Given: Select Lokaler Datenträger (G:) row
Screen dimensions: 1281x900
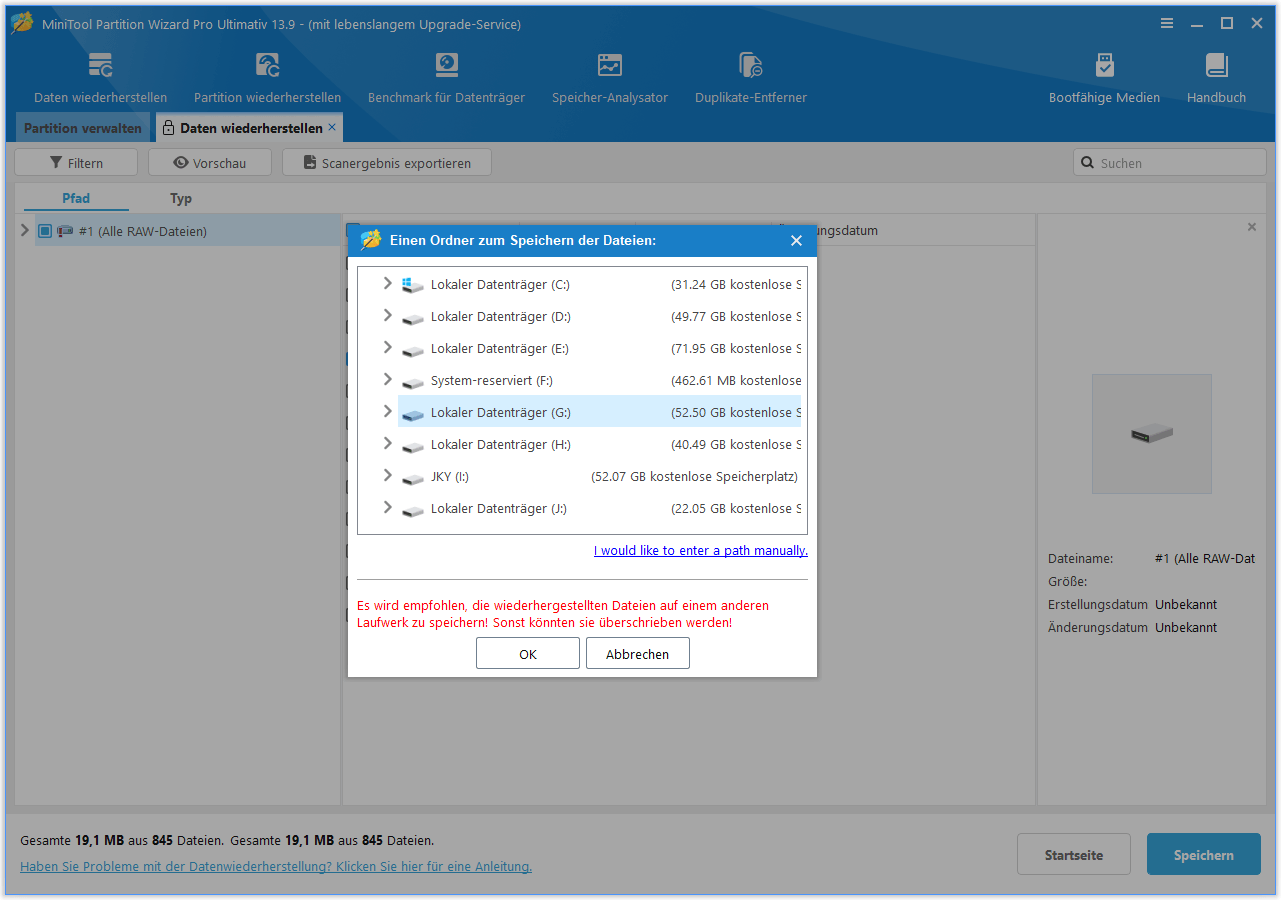Looking at the screenshot, I should 599,412.
